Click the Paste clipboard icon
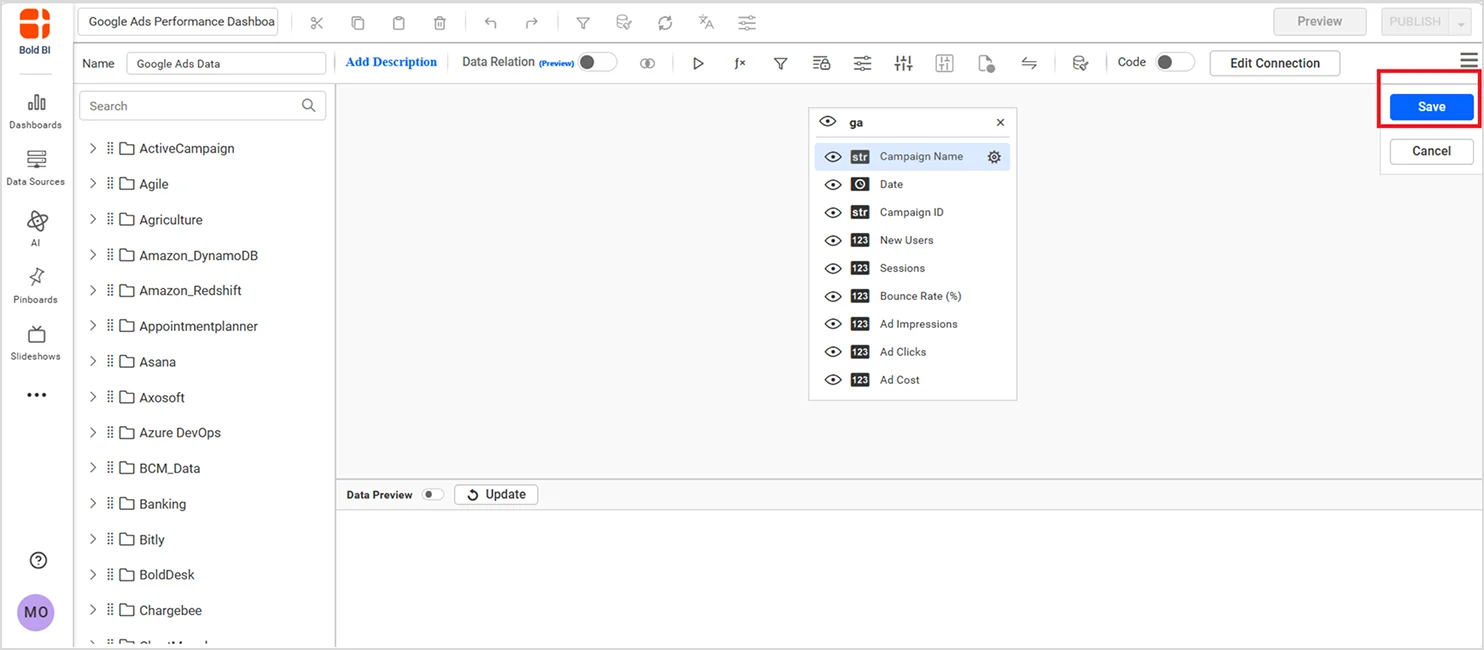Screen dimensions: 1484x650 pos(399,22)
